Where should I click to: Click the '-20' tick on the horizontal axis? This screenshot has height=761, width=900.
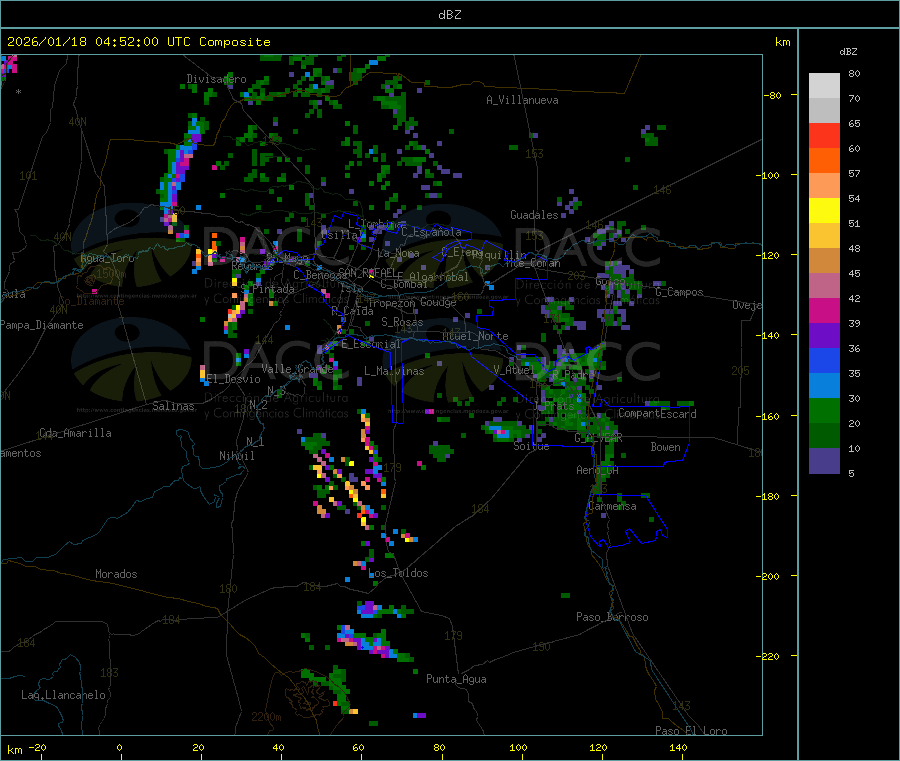[x=37, y=747]
